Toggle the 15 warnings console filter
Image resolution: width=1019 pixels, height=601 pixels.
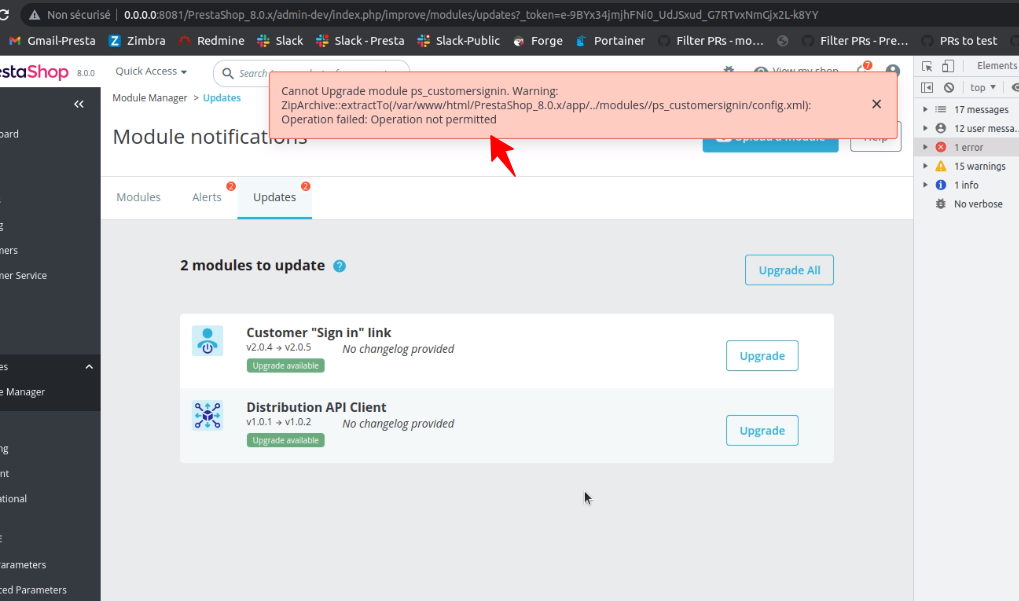[x=972, y=166]
